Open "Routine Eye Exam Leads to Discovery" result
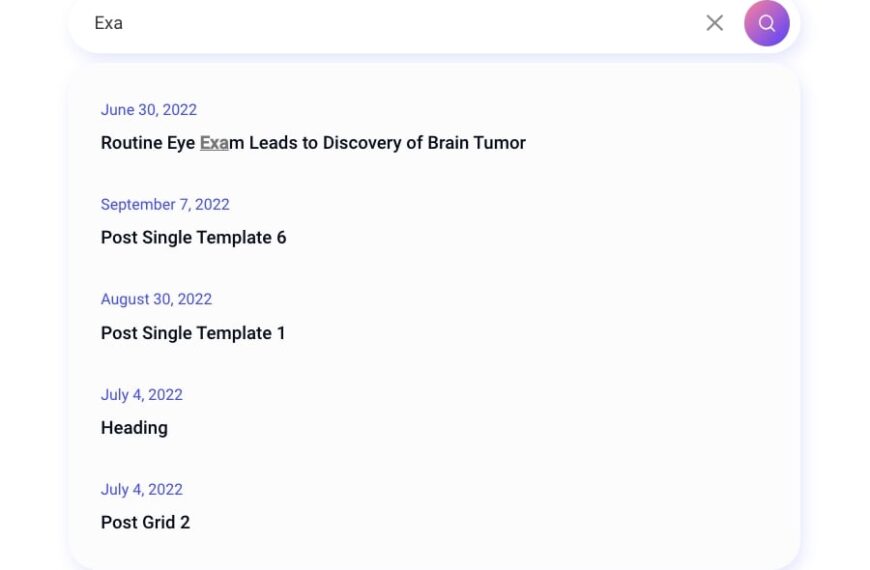This screenshot has height=570, width=870. click(x=312, y=143)
